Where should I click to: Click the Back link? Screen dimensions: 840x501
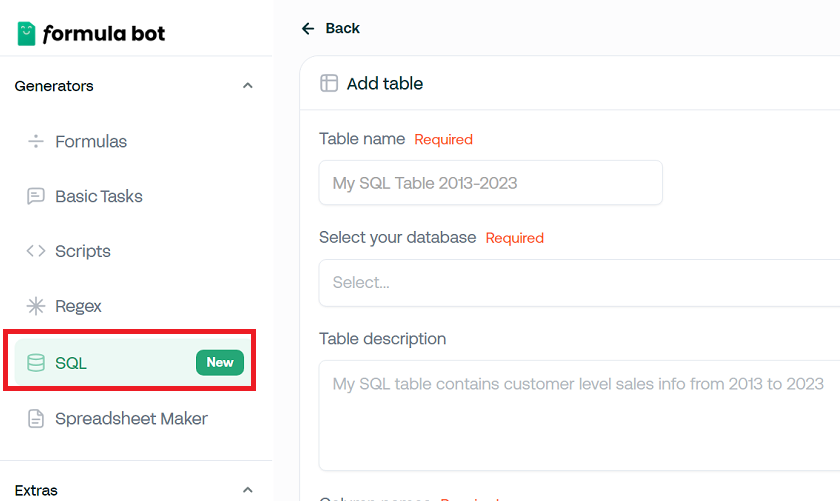(x=342, y=28)
